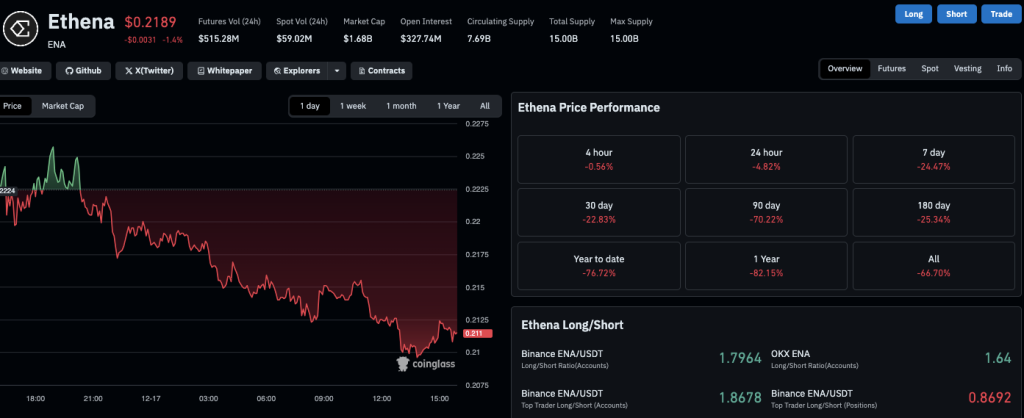
Task: Click the blue Trade button
Action: [x=999, y=14]
